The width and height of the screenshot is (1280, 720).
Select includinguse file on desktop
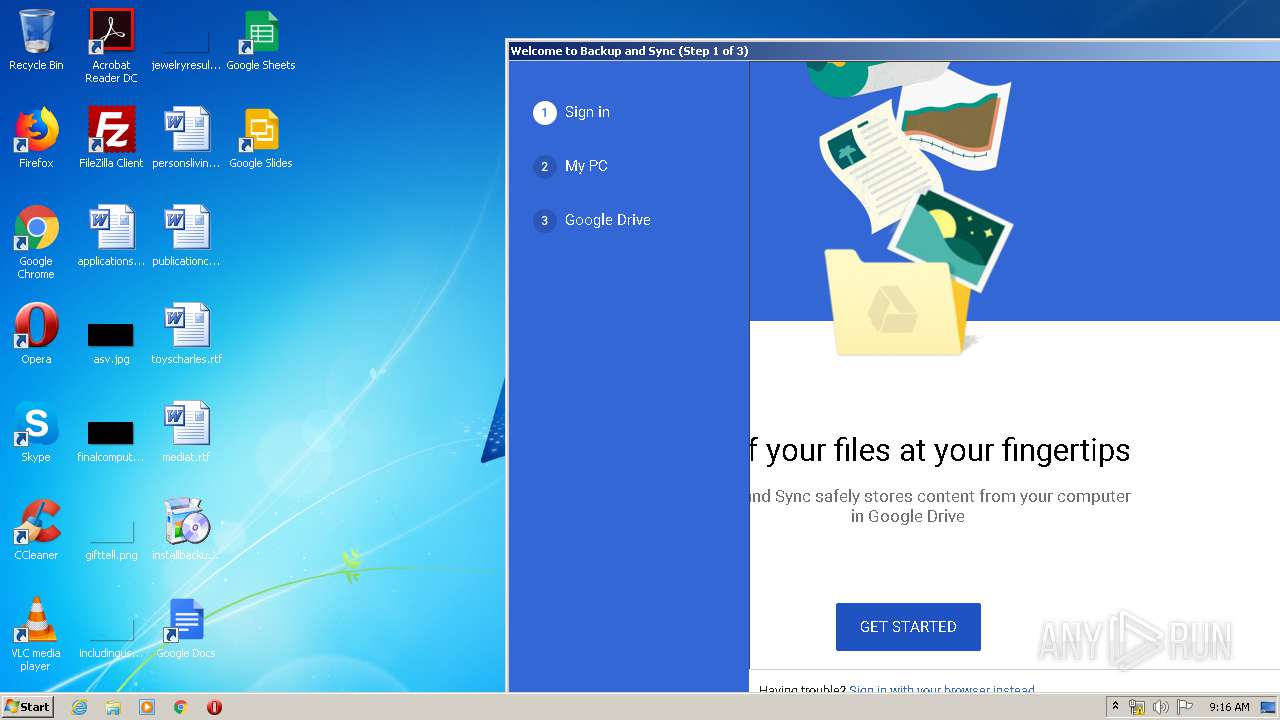click(111, 640)
